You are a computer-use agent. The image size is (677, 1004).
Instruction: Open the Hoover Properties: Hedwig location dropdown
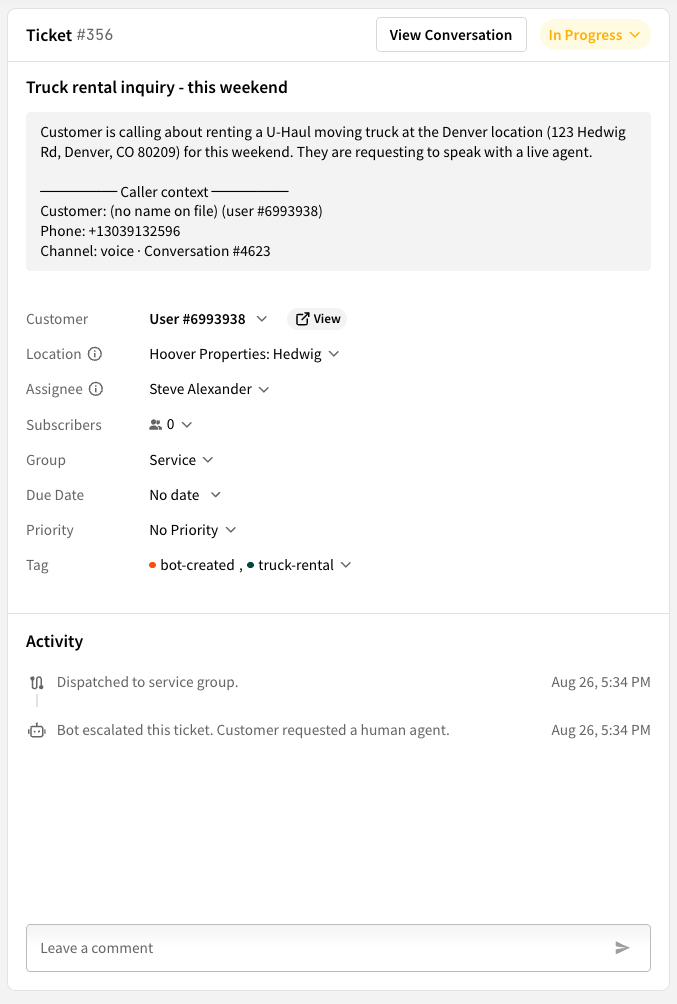click(244, 354)
